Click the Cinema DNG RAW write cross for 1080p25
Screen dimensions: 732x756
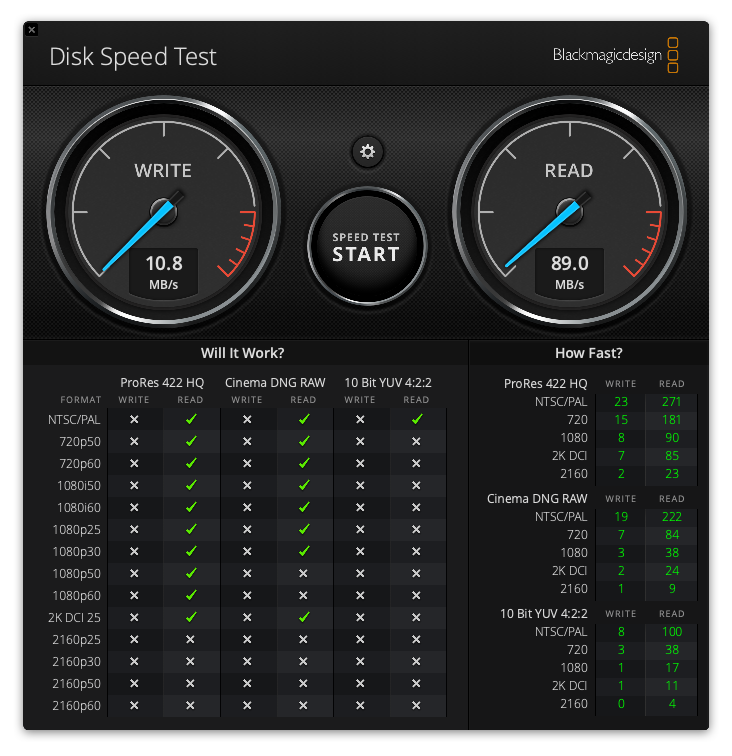[x=247, y=530]
